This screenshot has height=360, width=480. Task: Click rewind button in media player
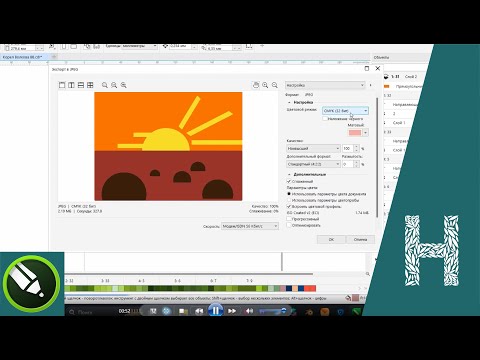pyautogui.click(x=199, y=311)
